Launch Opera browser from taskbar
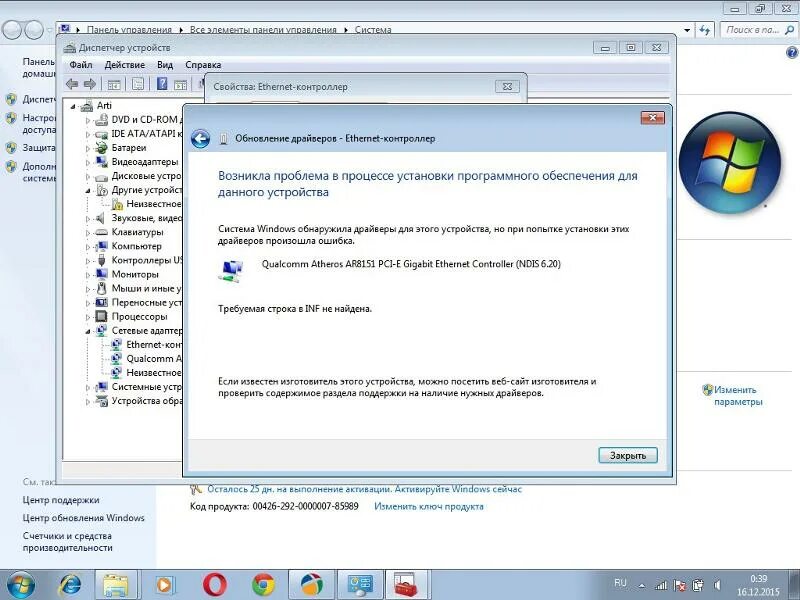This screenshot has height=600, width=800. click(x=215, y=585)
